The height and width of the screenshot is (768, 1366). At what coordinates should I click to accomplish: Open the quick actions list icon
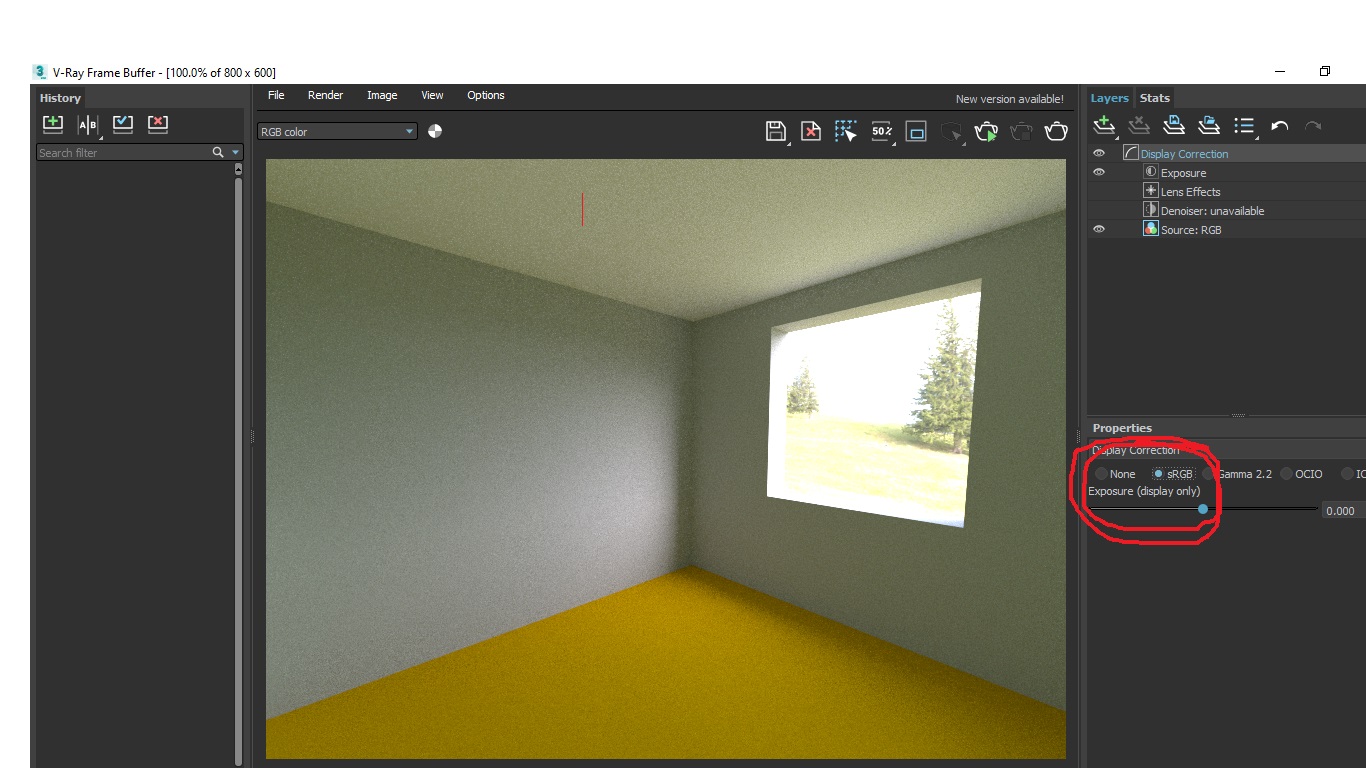tap(1245, 125)
